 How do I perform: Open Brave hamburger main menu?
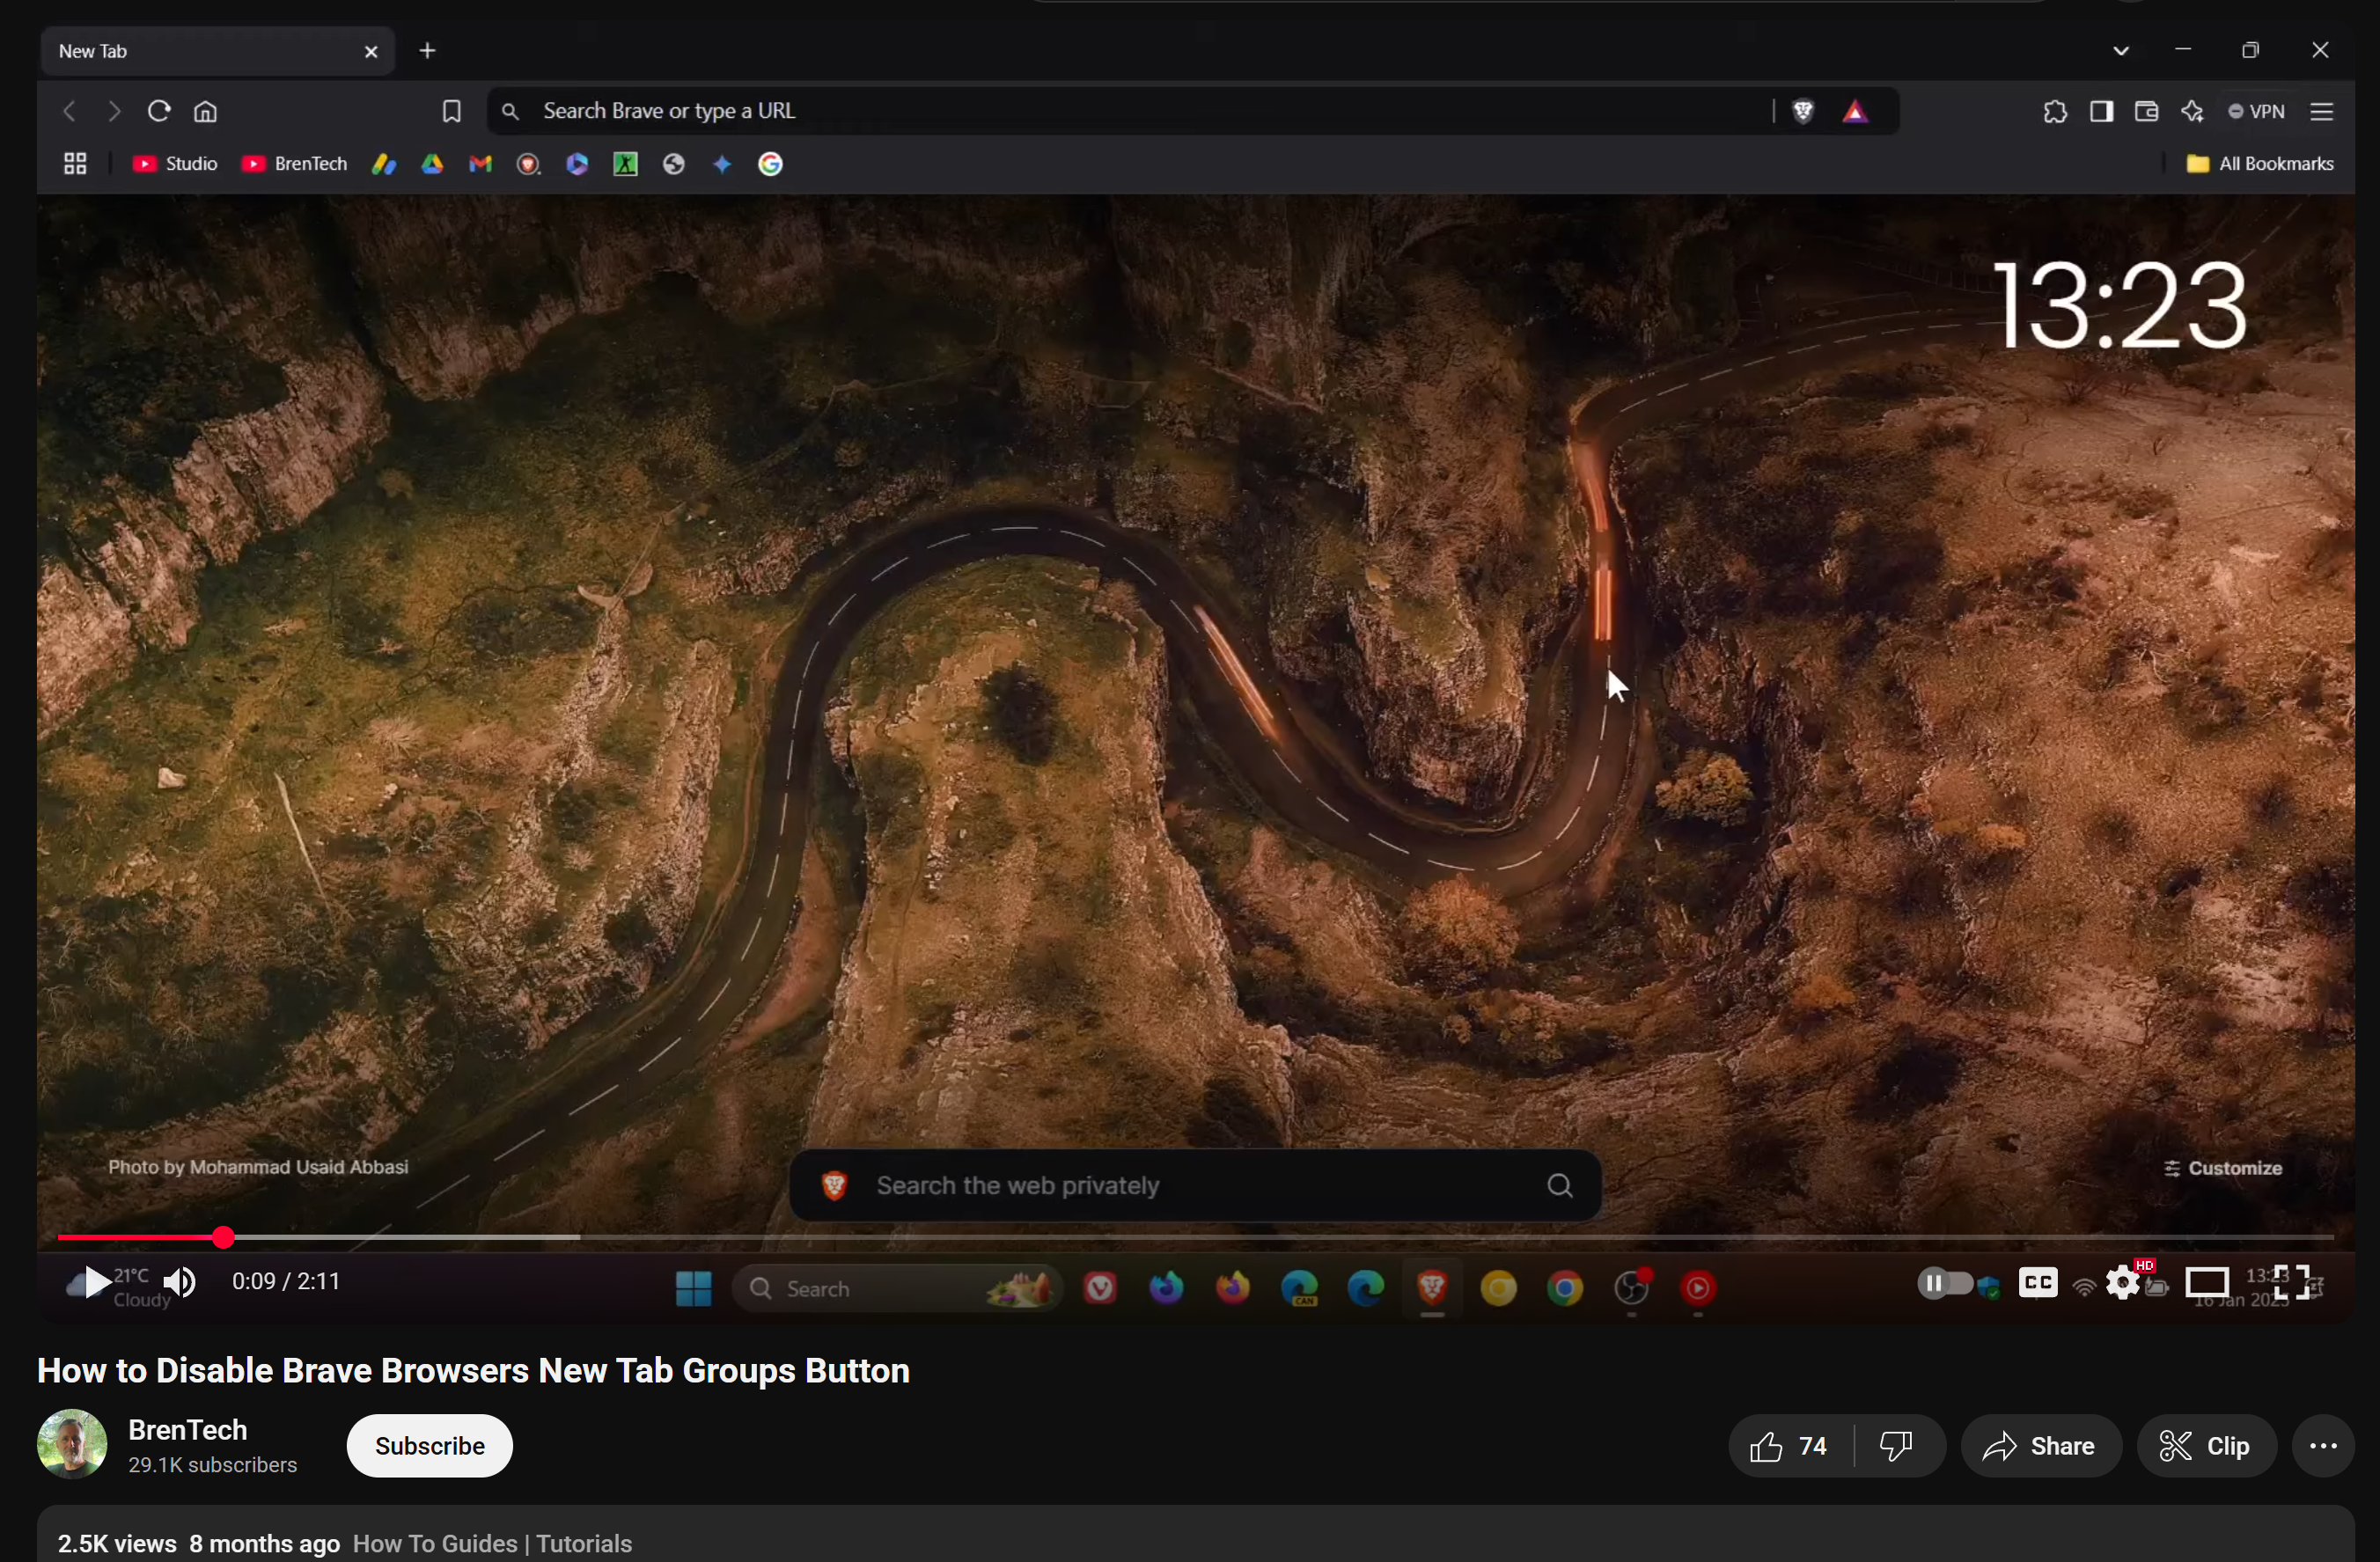[x=2321, y=111]
